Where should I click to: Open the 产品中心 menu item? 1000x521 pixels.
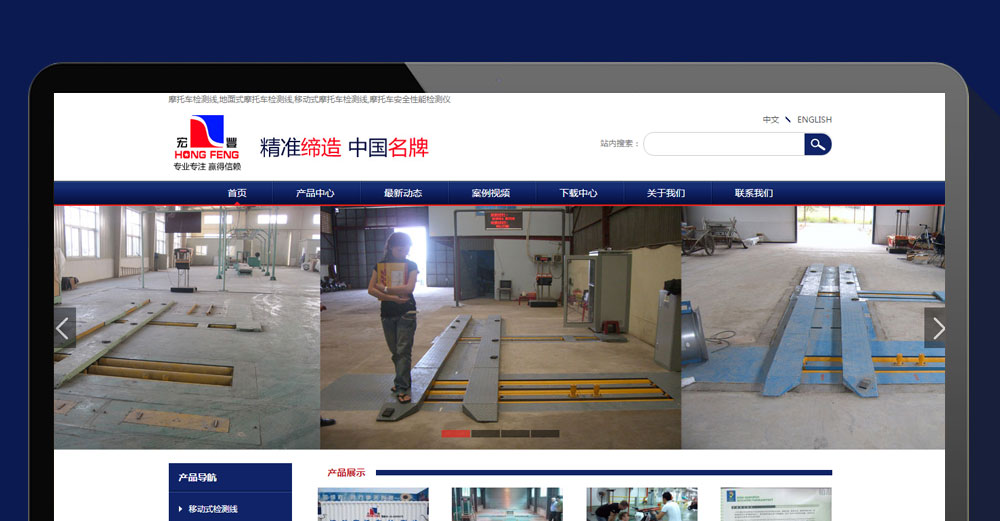click(x=315, y=193)
